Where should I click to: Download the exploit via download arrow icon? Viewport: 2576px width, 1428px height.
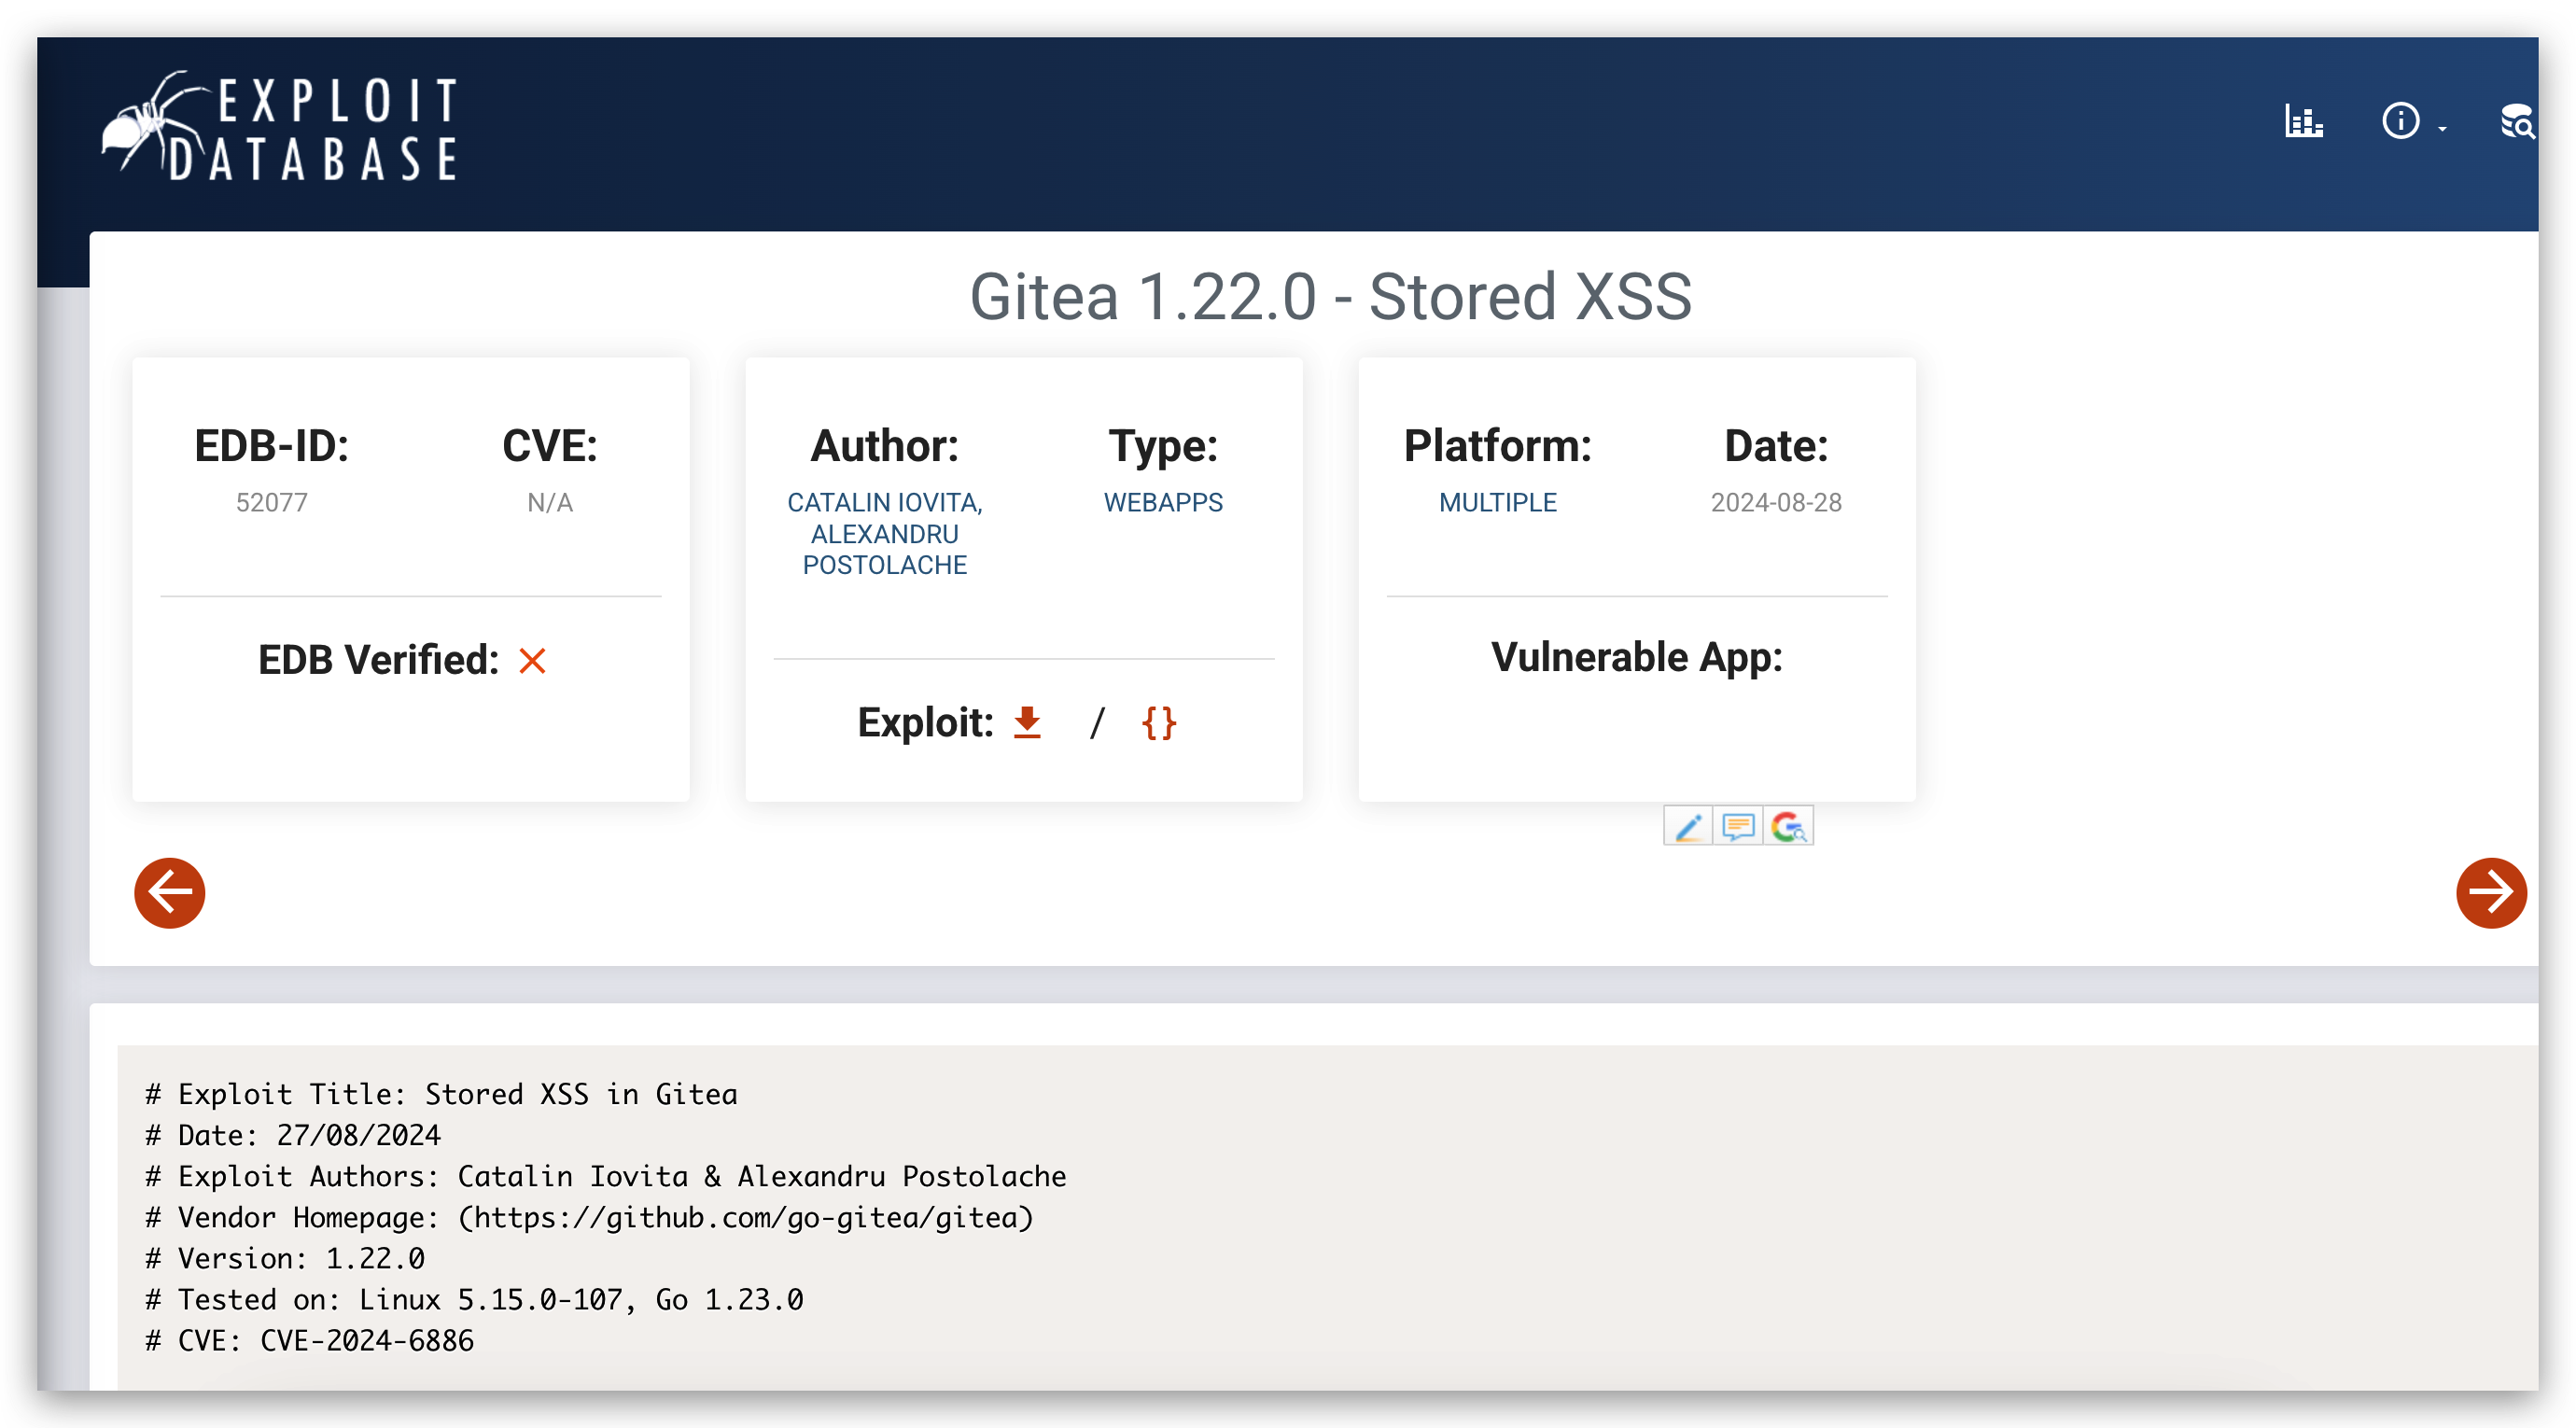coord(1027,722)
